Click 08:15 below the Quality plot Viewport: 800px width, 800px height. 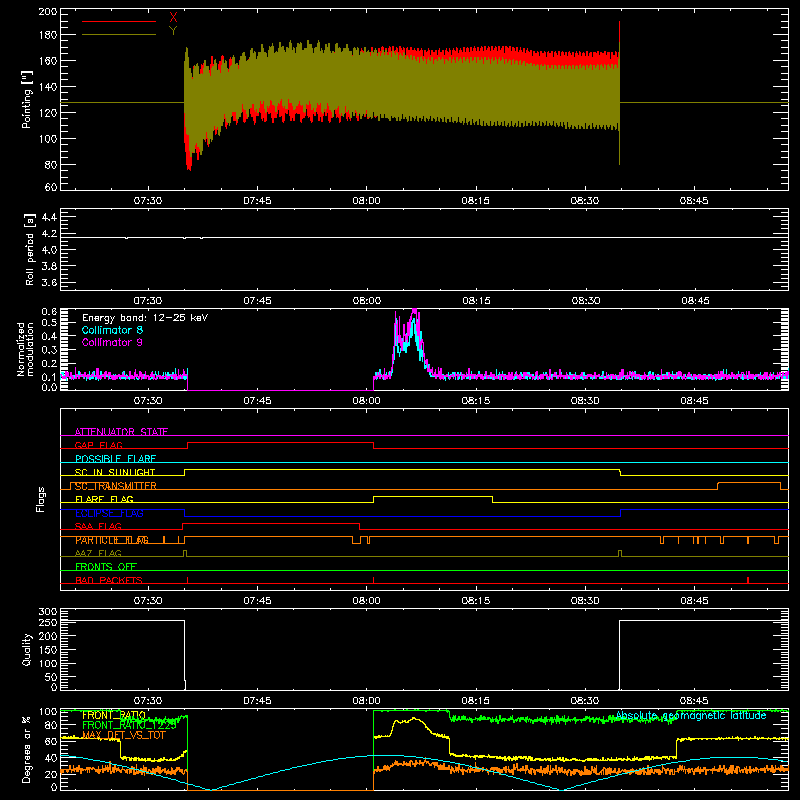(x=476, y=701)
